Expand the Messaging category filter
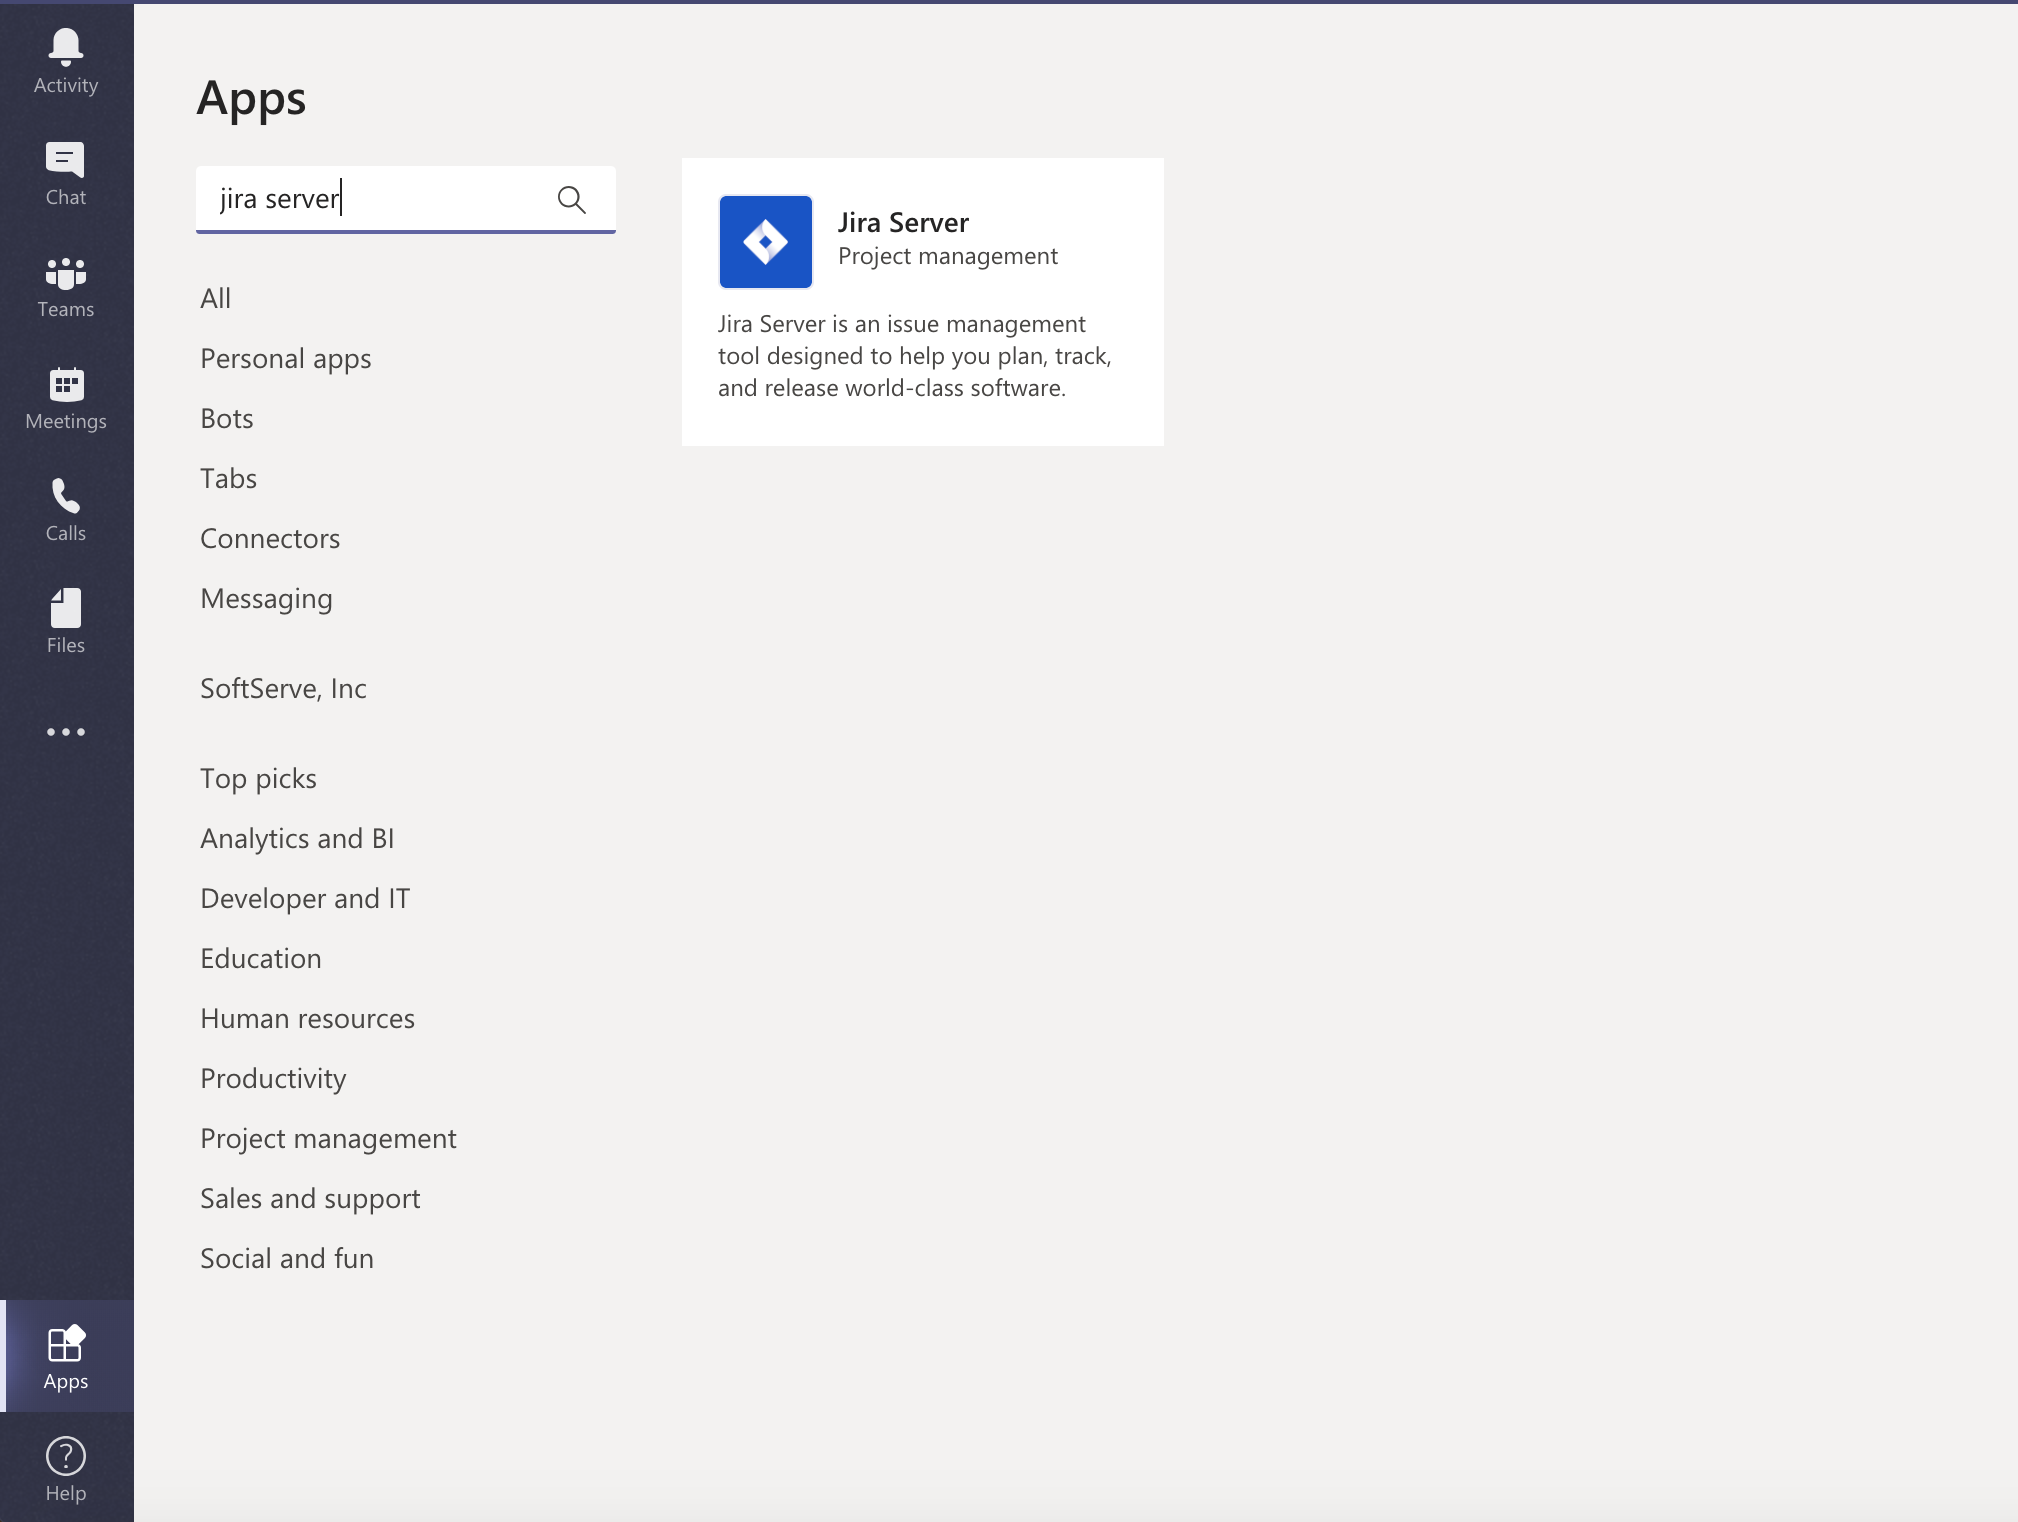Viewport: 2018px width, 1522px height. pos(265,596)
